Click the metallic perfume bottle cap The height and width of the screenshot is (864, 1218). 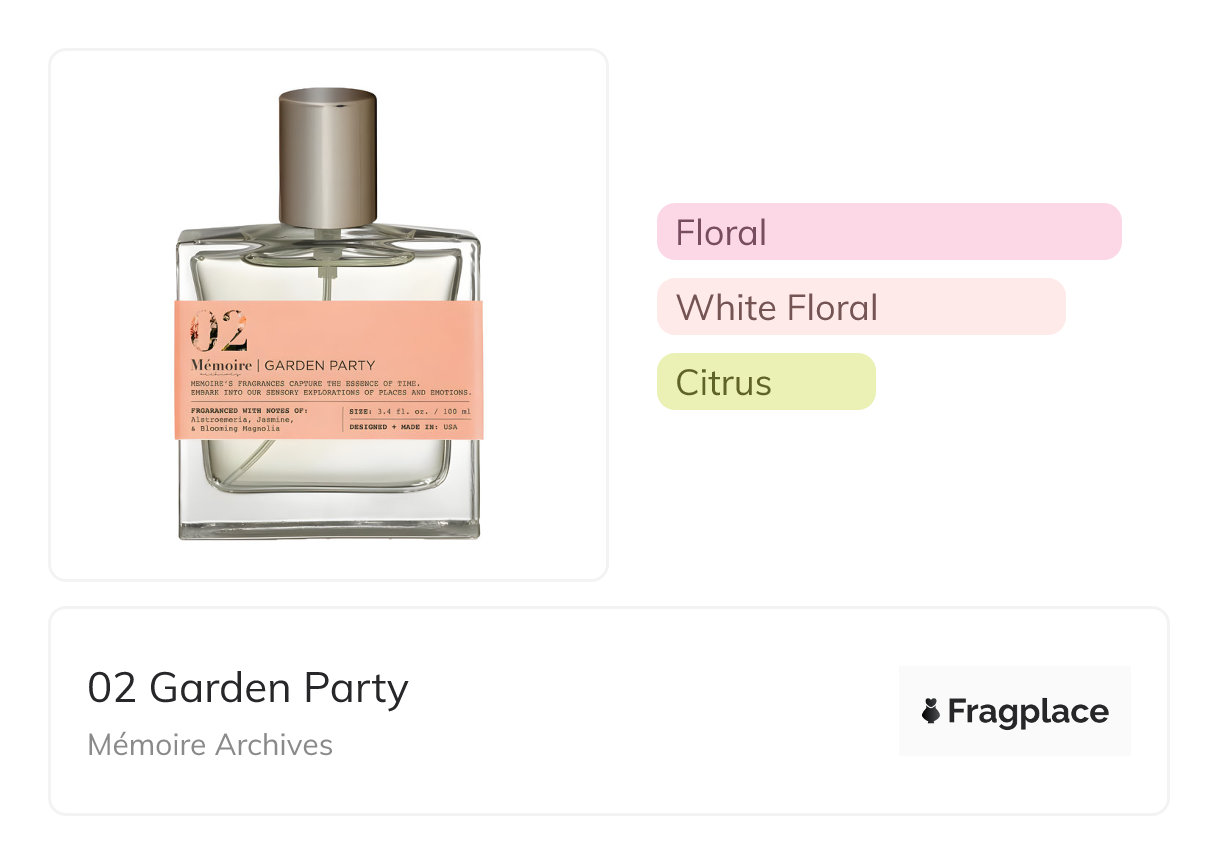(x=327, y=155)
